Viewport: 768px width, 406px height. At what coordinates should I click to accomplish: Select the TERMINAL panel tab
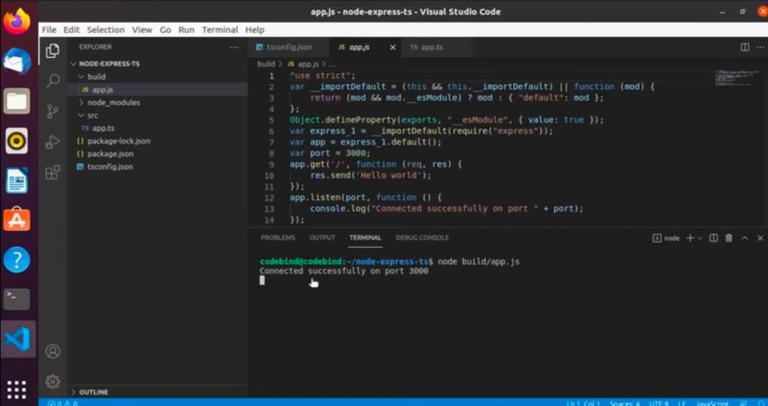(x=365, y=238)
